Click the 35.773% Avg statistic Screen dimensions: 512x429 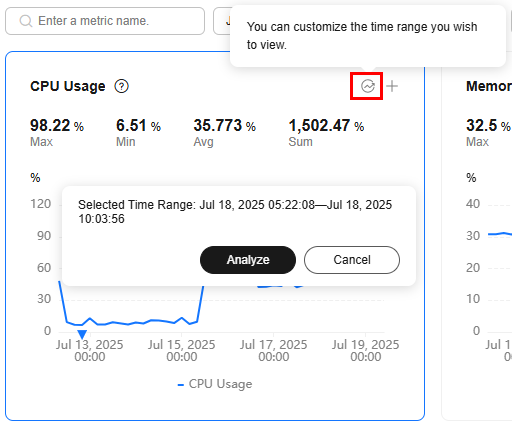tap(225, 133)
